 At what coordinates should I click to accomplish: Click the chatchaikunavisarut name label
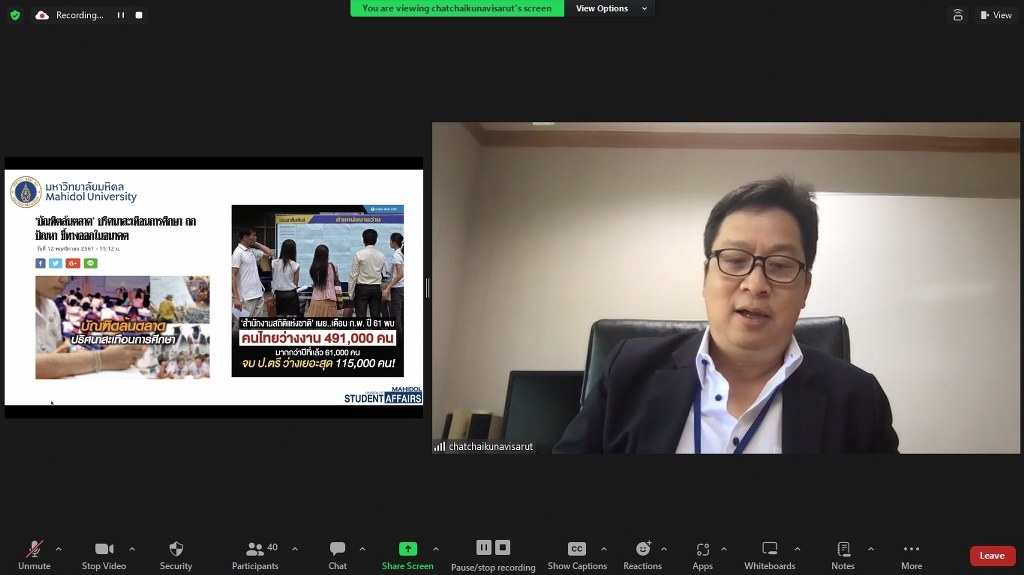pos(490,446)
